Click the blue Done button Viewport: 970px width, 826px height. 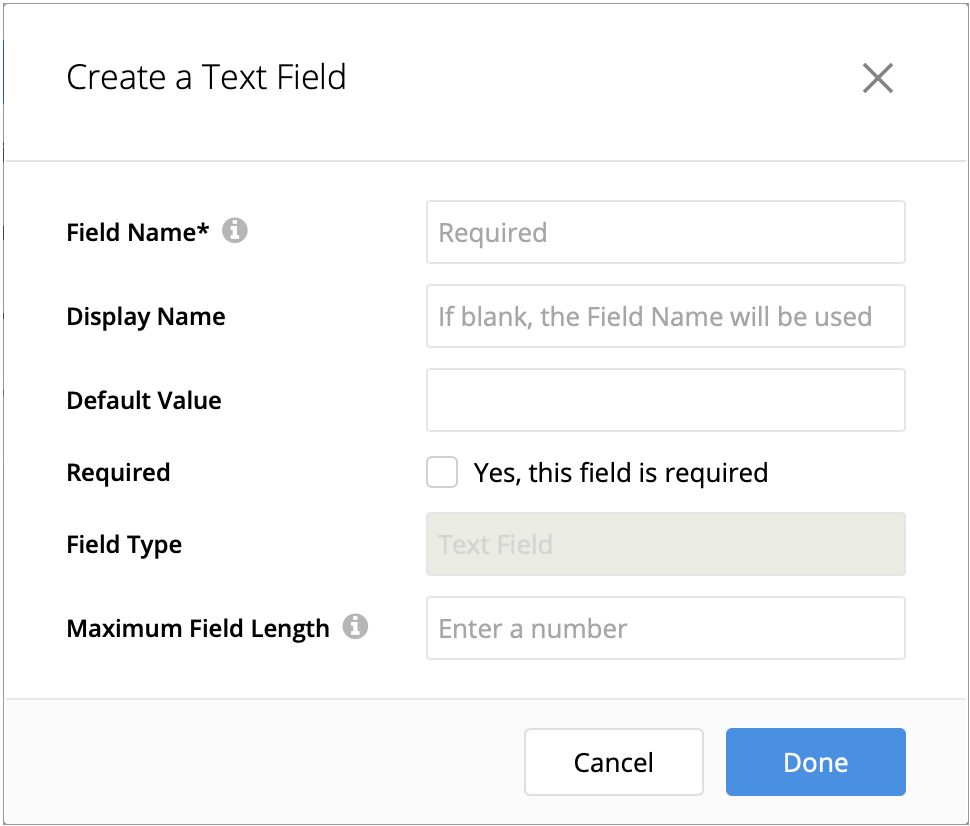pyautogui.click(x=815, y=762)
